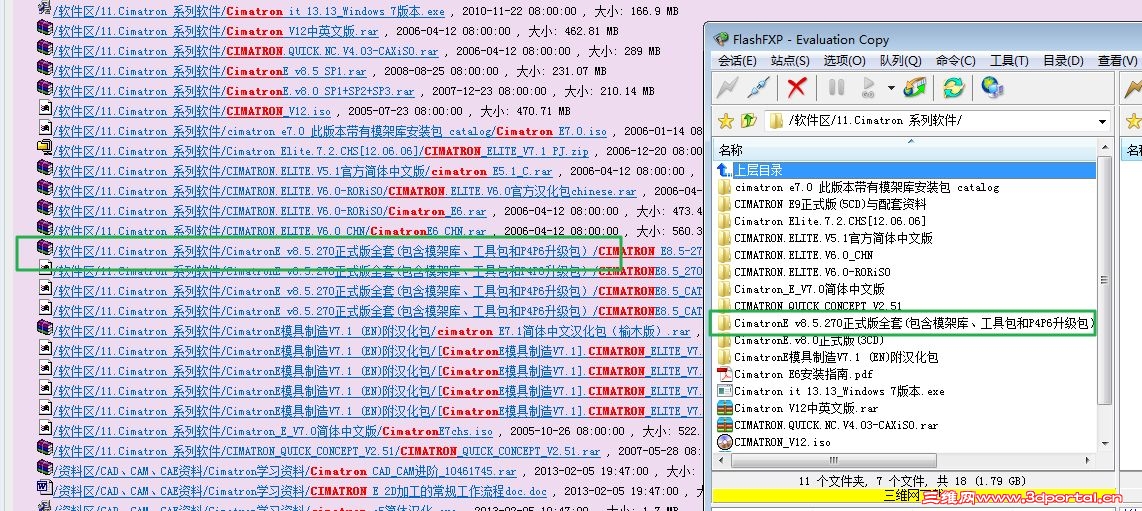Image resolution: width=1142 pixels, height=511 pixels.
Task: Select folder CIMATRON_QUICK_CONCEPT_V2.51 in FlashFXP
Action: point(818,306)
